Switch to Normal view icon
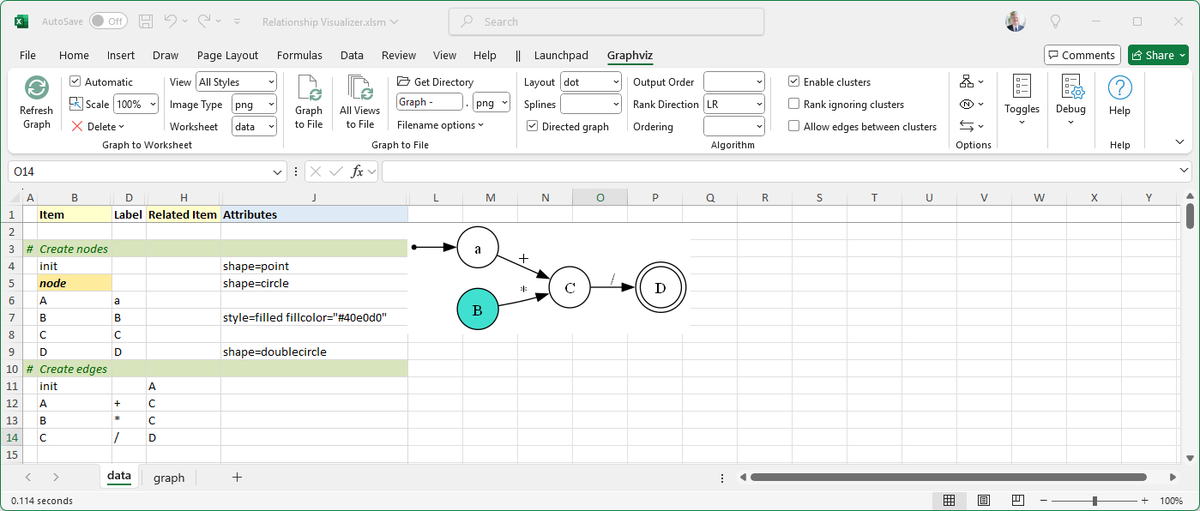Screen dimensions: 1200x511 pyautogui.click(x=949, y=500)
